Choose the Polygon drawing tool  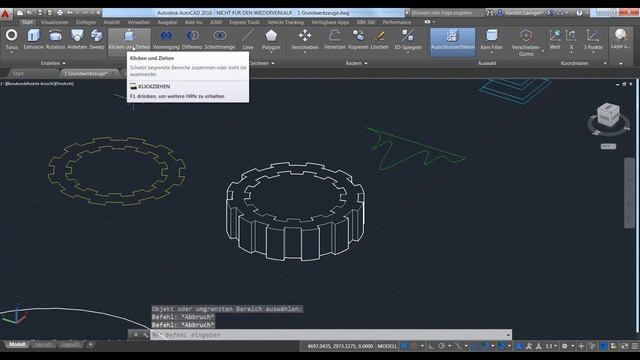click(271, 39)
